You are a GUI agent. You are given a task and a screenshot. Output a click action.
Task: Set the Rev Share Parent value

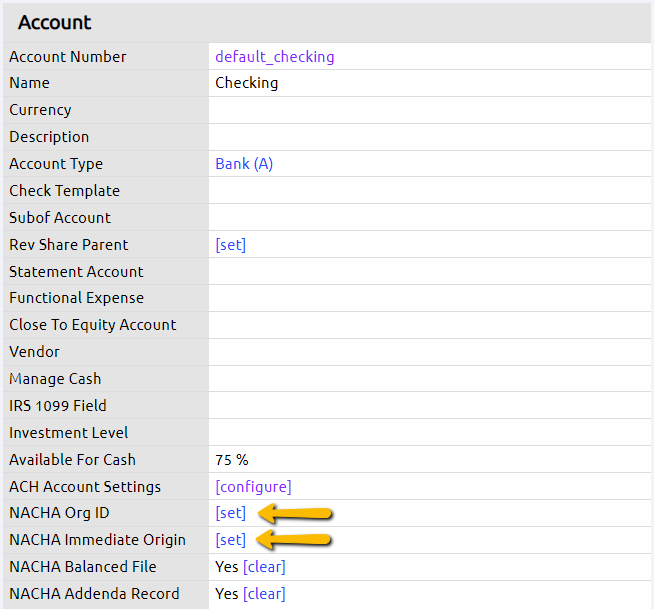[x=231, y=245]
